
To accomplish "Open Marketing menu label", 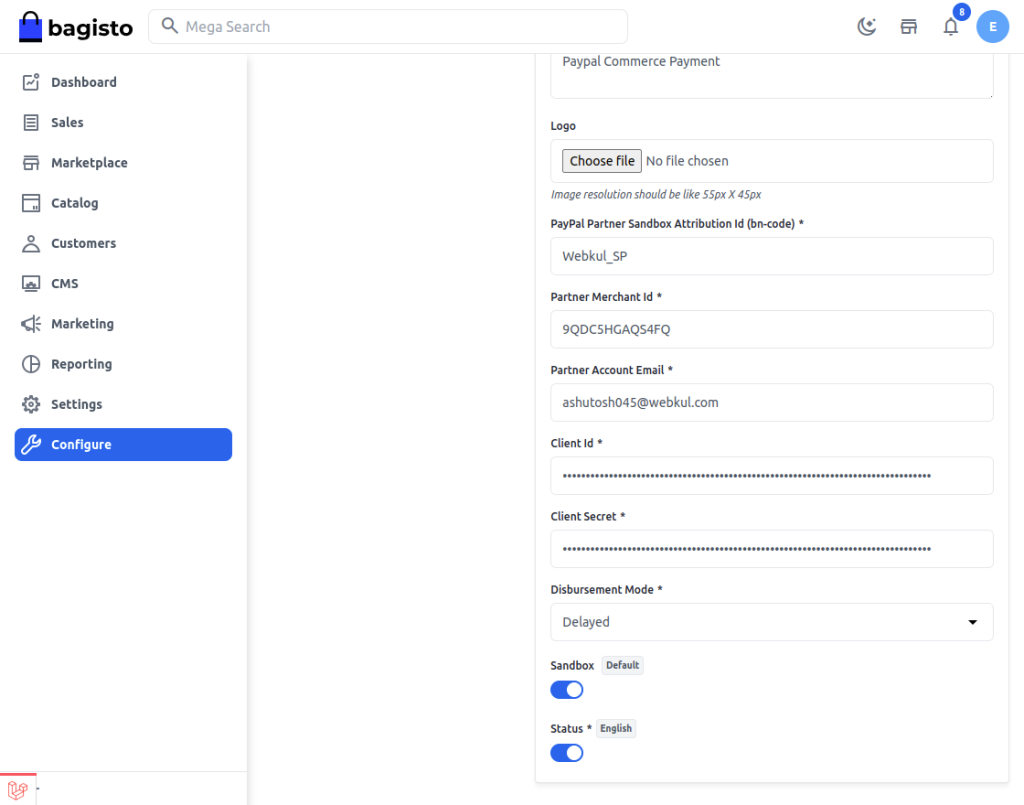I will [83, 324].
